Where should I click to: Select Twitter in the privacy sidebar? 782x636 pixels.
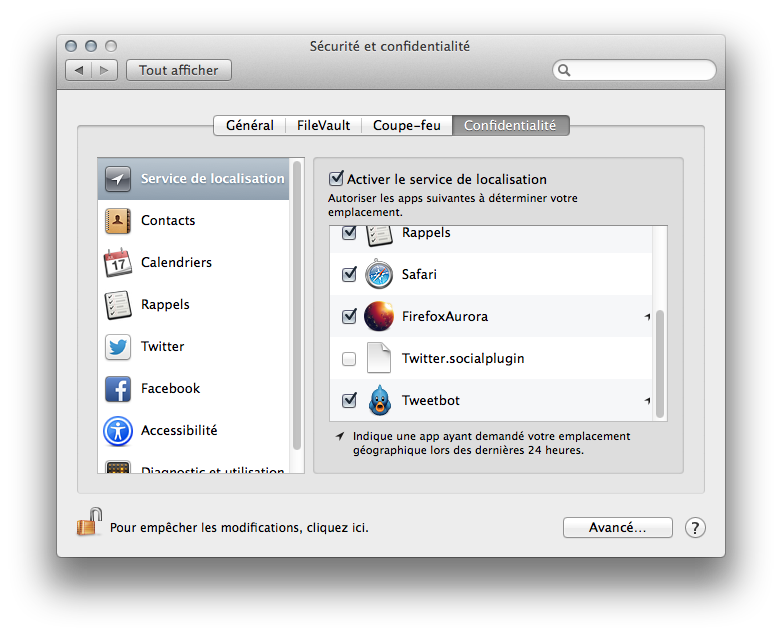(x=194, y=347)
